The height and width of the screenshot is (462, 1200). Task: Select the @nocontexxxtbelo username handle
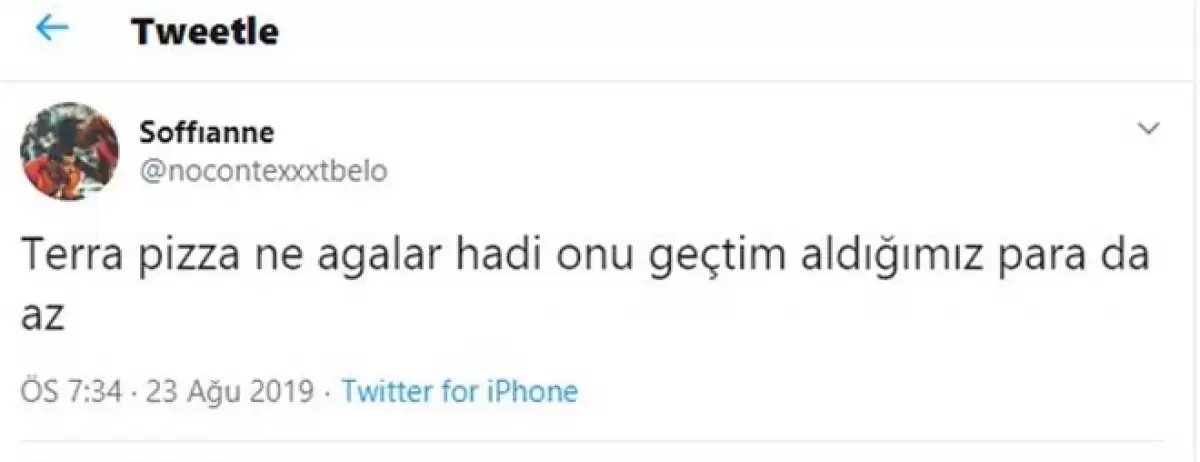(x=265, y=171)
